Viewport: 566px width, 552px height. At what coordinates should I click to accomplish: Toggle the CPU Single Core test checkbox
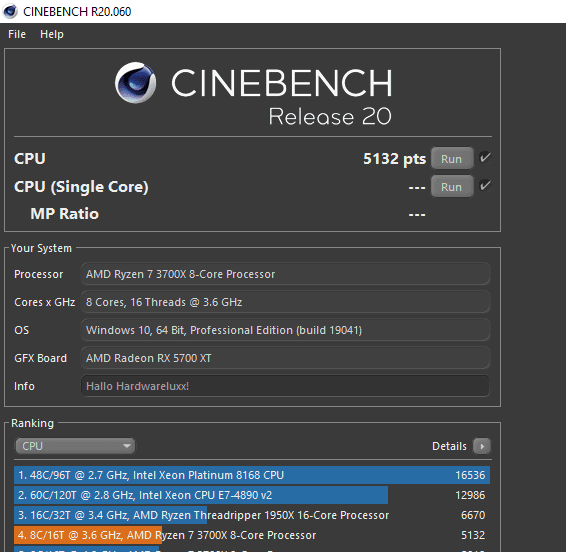coord(485,186)
